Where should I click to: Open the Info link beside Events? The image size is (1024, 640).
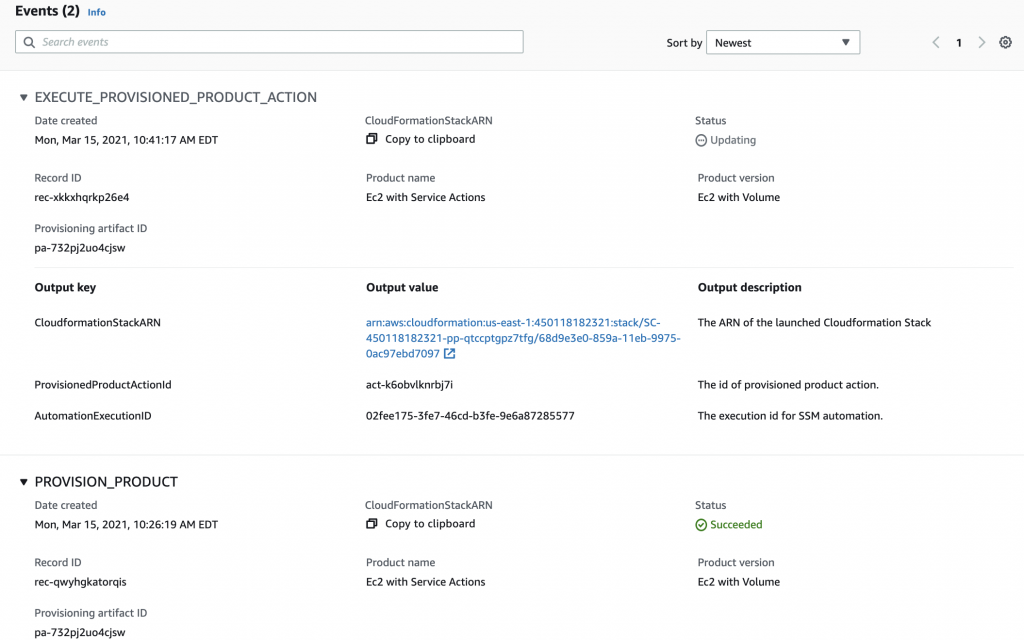pyautogui.click(x=96, y=12)
